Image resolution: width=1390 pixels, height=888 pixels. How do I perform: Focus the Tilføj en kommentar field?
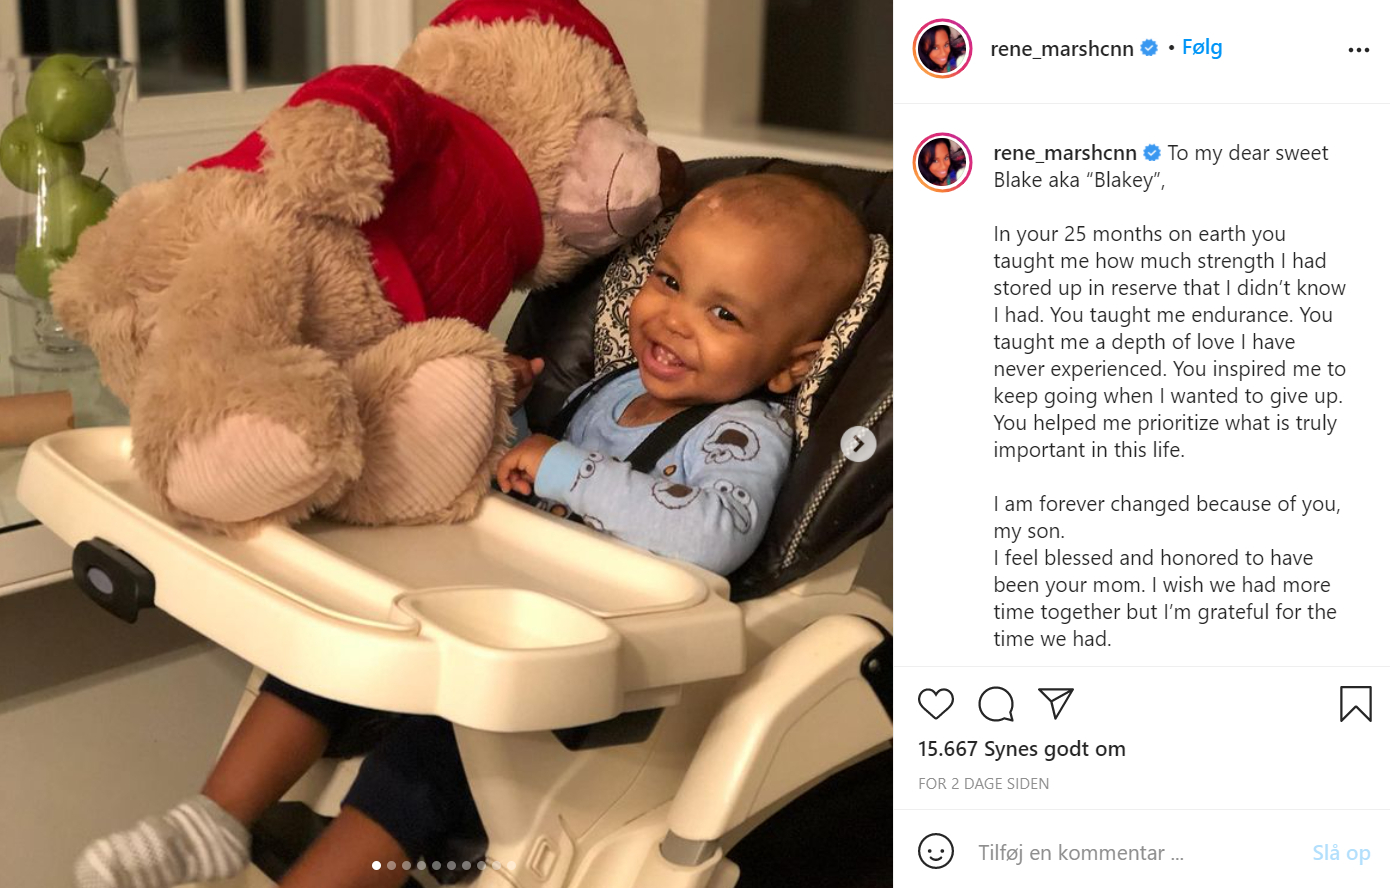[1135, 853]
